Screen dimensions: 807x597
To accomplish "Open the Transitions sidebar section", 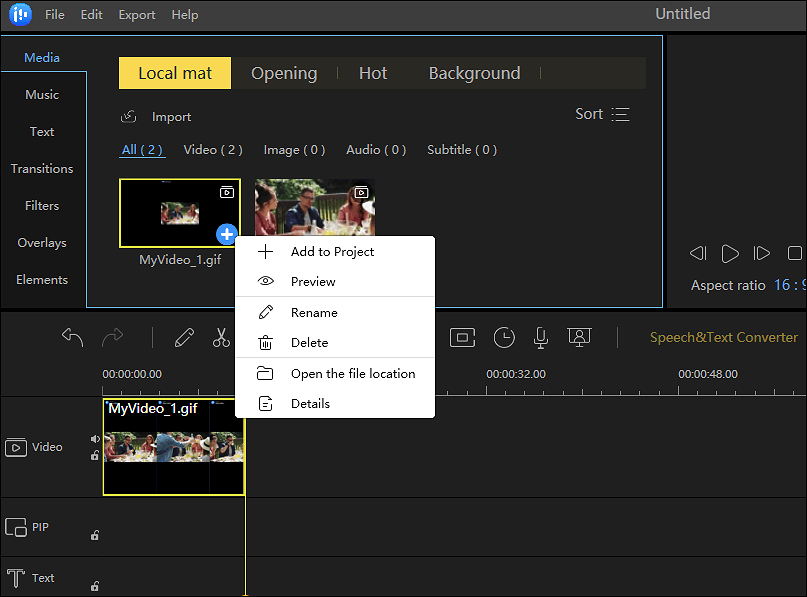I will 42,169.
